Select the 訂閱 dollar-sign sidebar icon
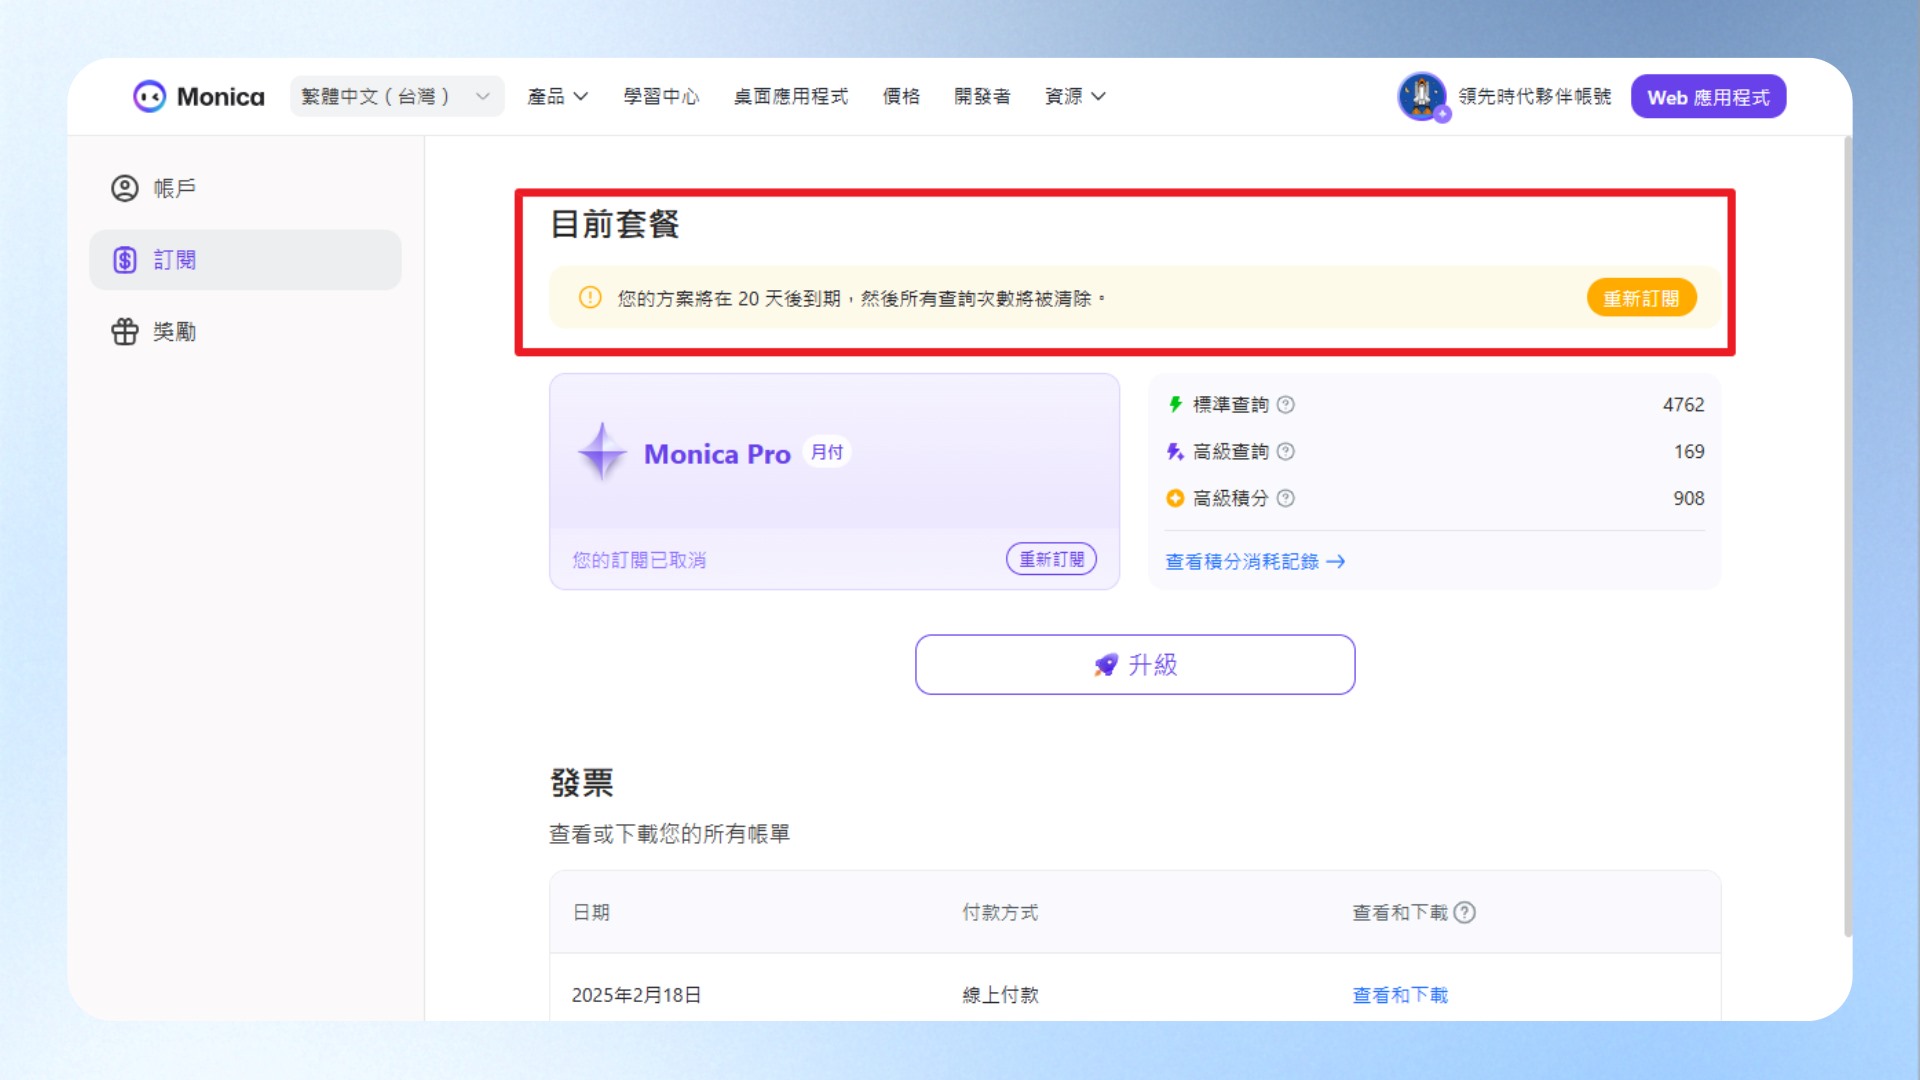 pyautogui.click(x=125, y=260)
